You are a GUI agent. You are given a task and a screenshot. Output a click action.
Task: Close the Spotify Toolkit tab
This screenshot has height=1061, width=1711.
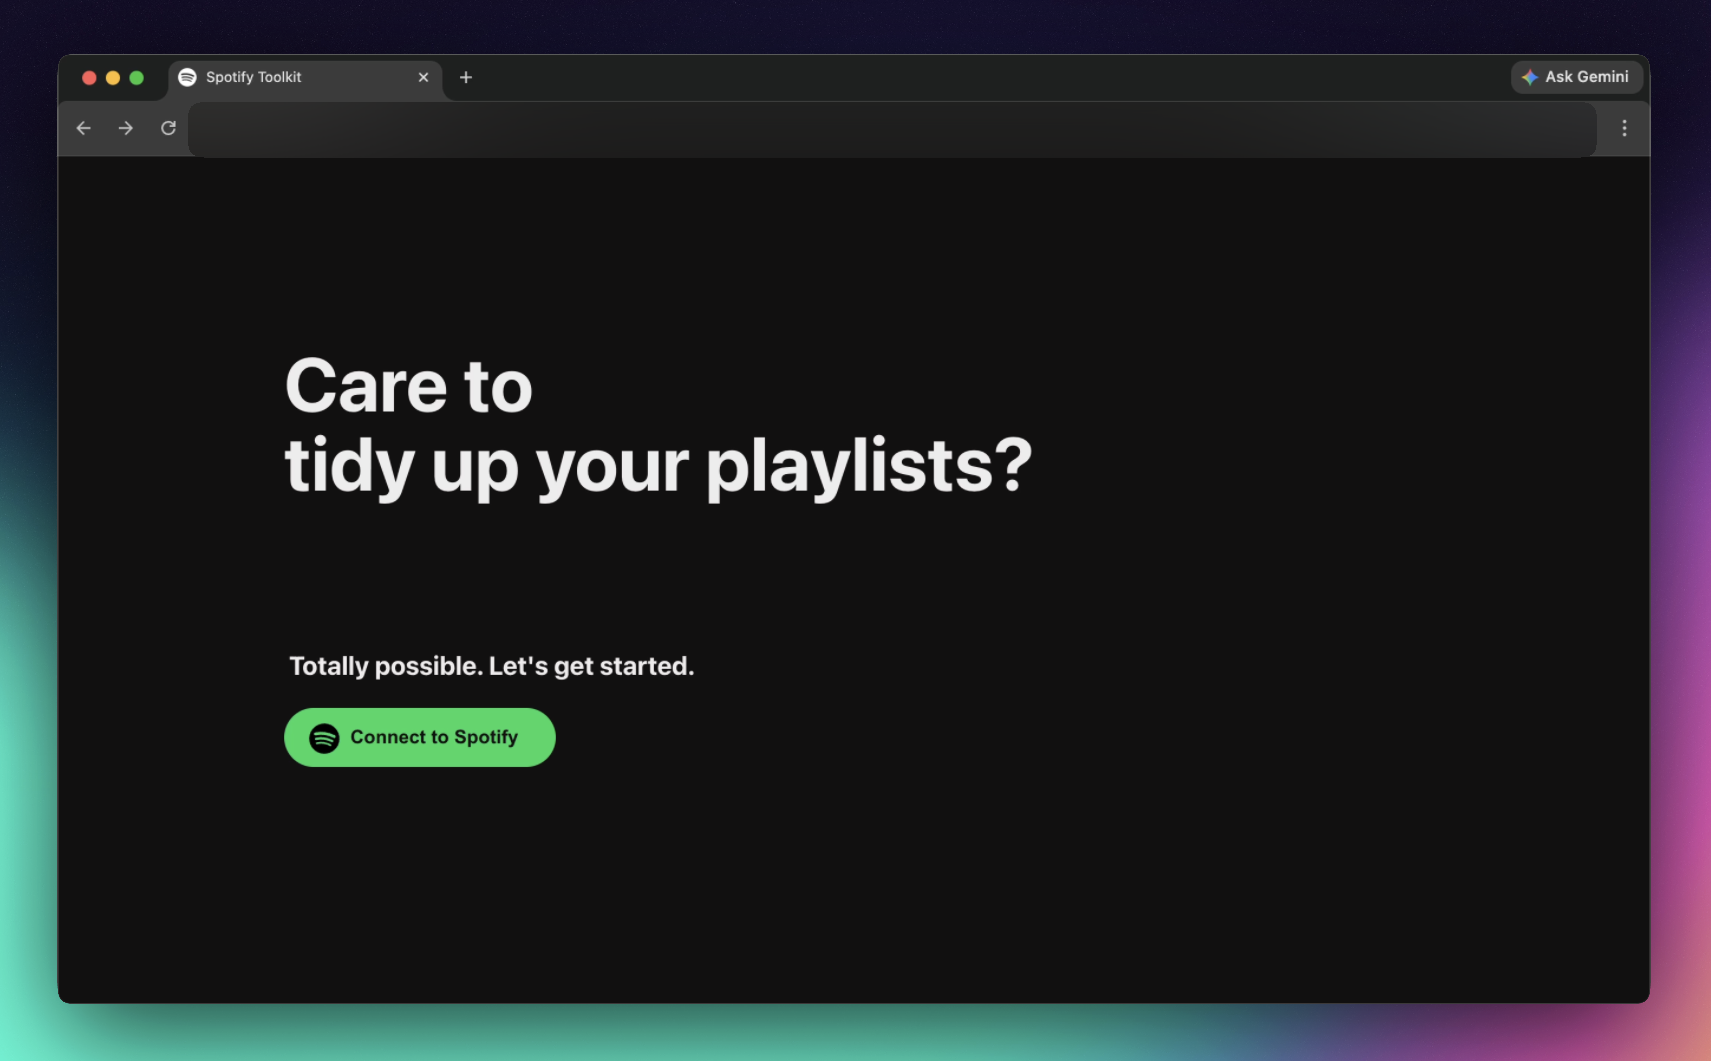(423, 77)
